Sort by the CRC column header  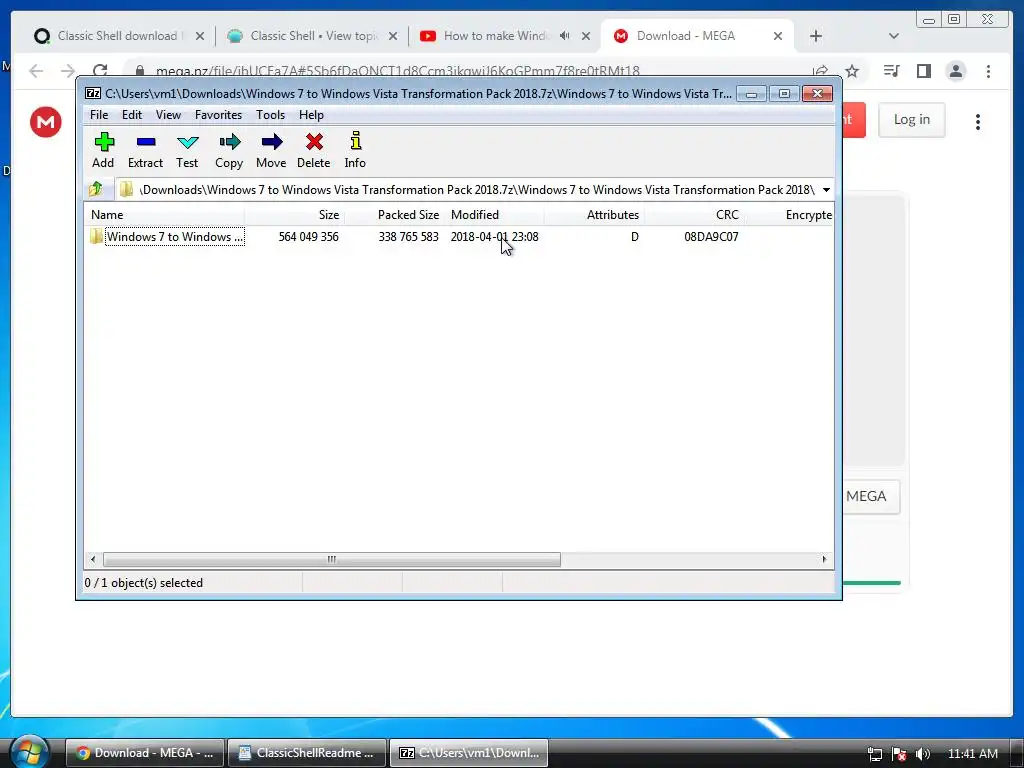click(694, 215)
